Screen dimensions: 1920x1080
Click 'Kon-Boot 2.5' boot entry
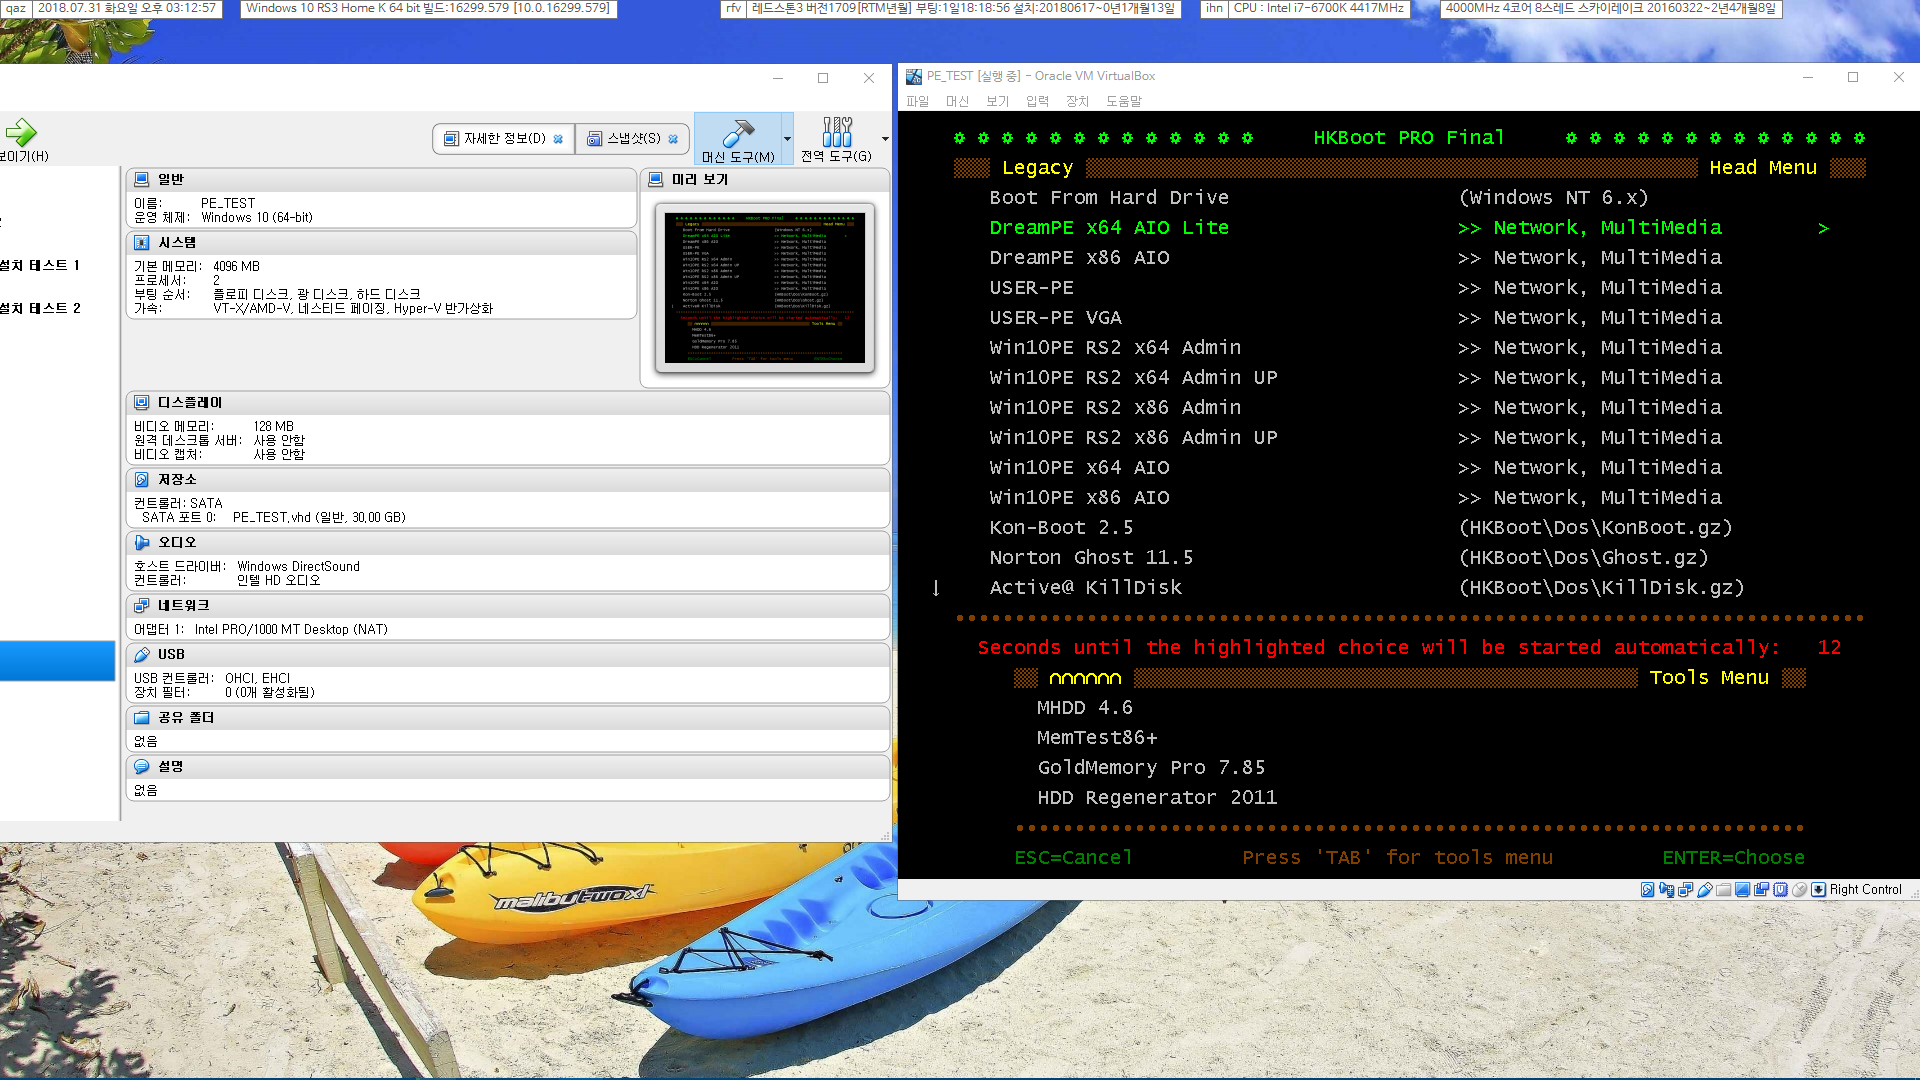(1061, 527)
